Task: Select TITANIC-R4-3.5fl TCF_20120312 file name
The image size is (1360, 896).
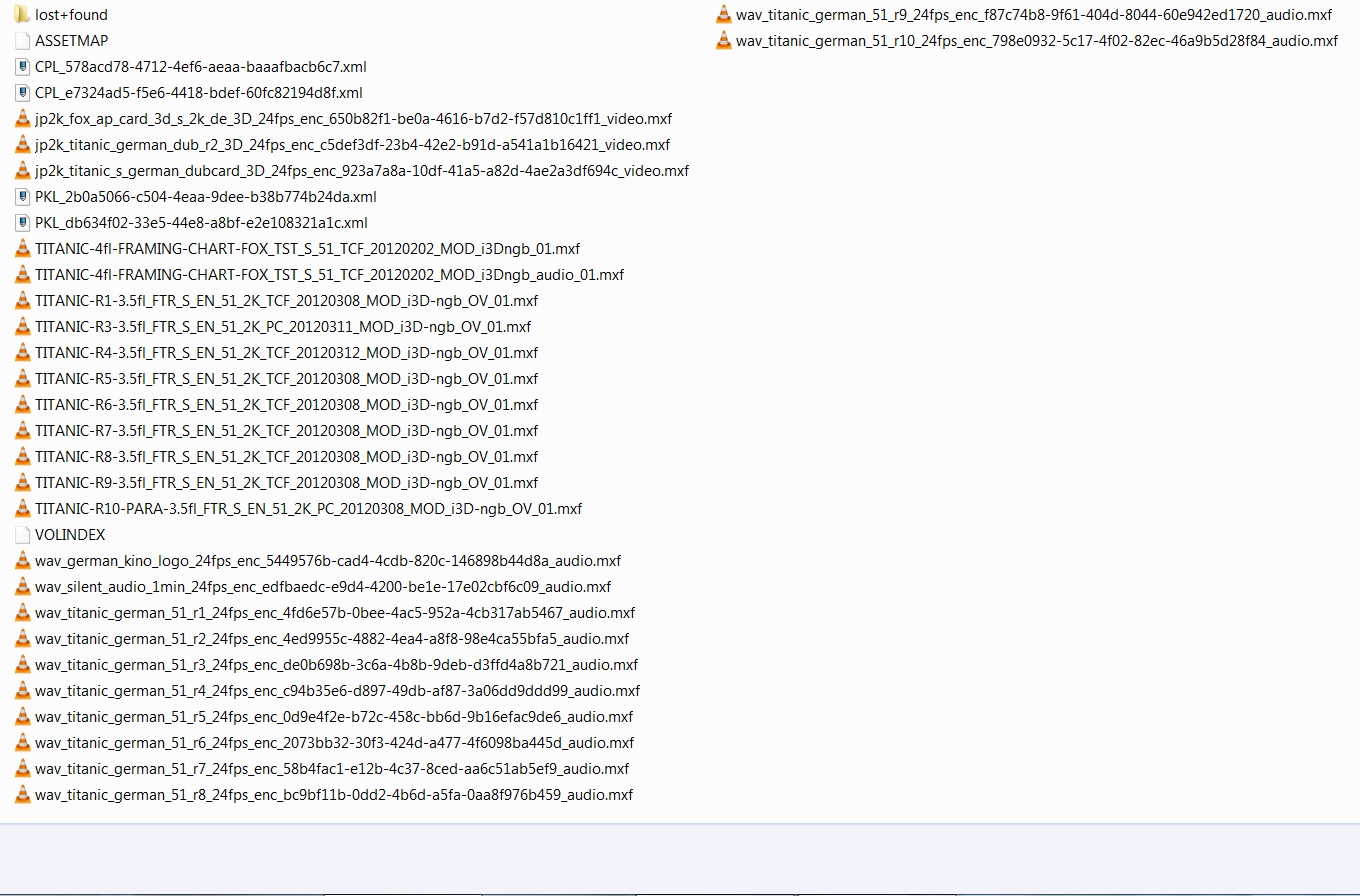Action: pos(286,353)
